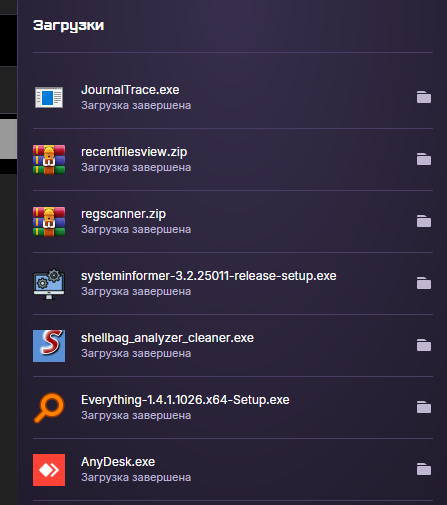Show recentfilesview.zip in its folder

[424, 159]
